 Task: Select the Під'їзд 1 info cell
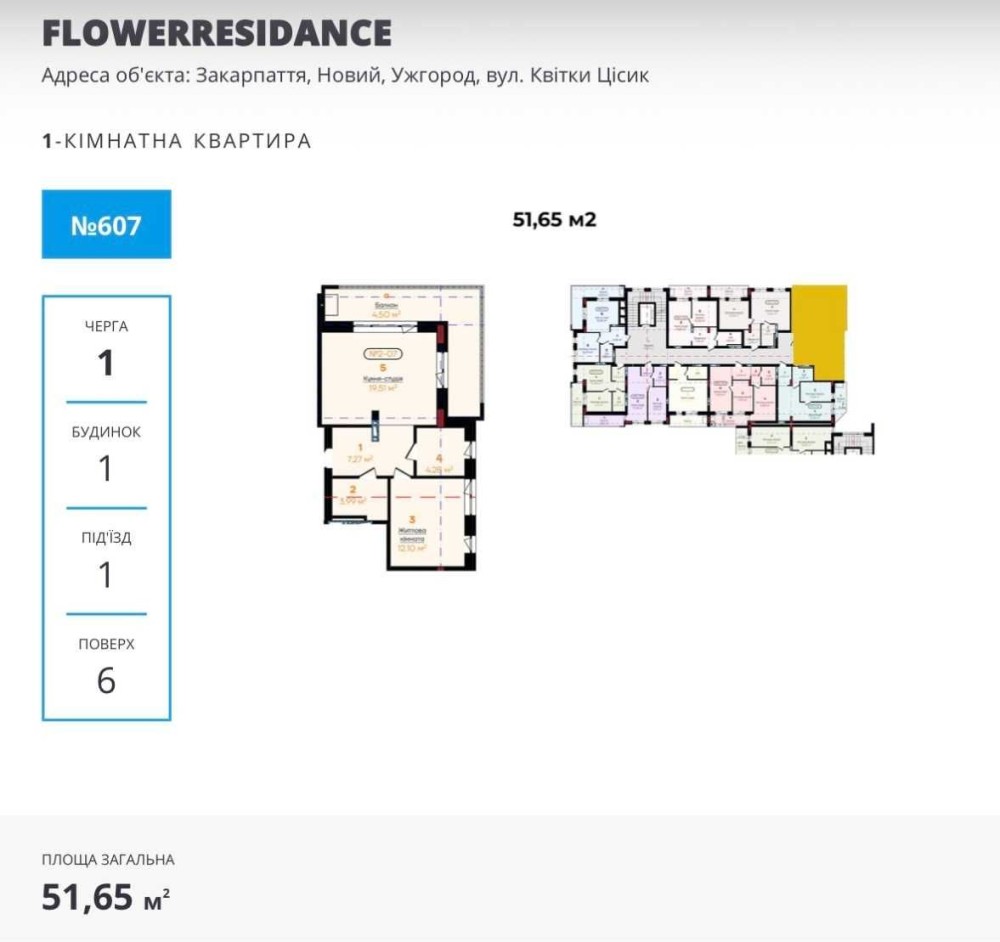(106, 562)
